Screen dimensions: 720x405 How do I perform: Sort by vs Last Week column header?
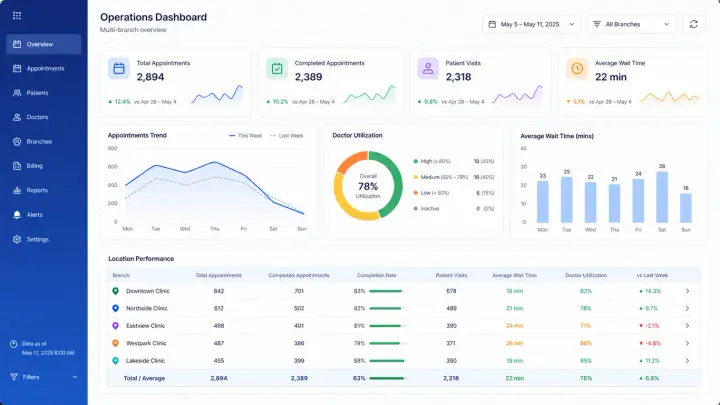point(652,276)
